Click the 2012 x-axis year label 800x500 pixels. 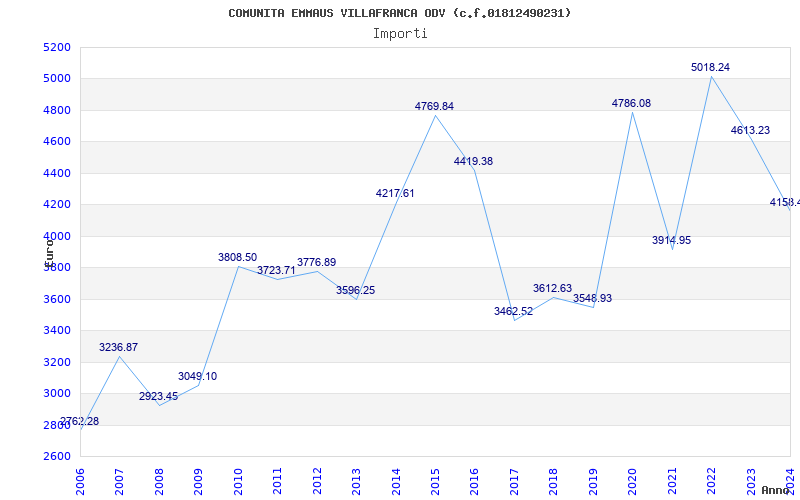317,482
